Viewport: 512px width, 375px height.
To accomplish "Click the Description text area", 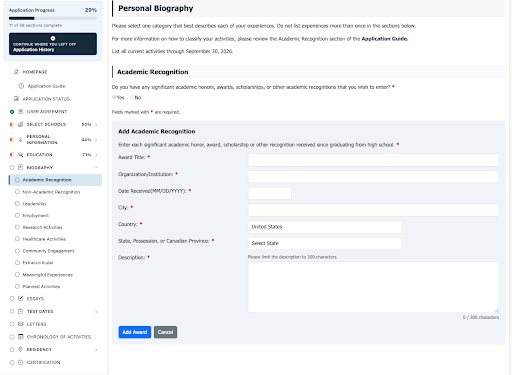I will tap(373, 287).
